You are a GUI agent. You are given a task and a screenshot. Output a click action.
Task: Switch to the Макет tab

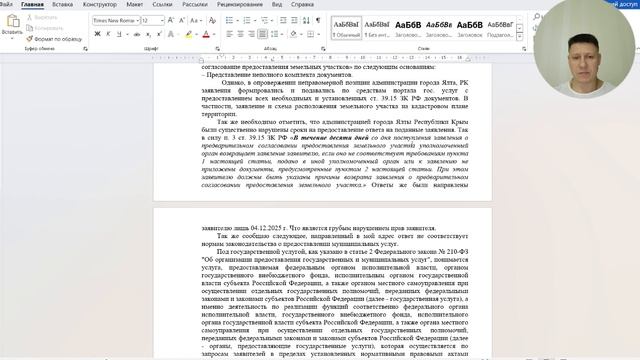[135, 4]
